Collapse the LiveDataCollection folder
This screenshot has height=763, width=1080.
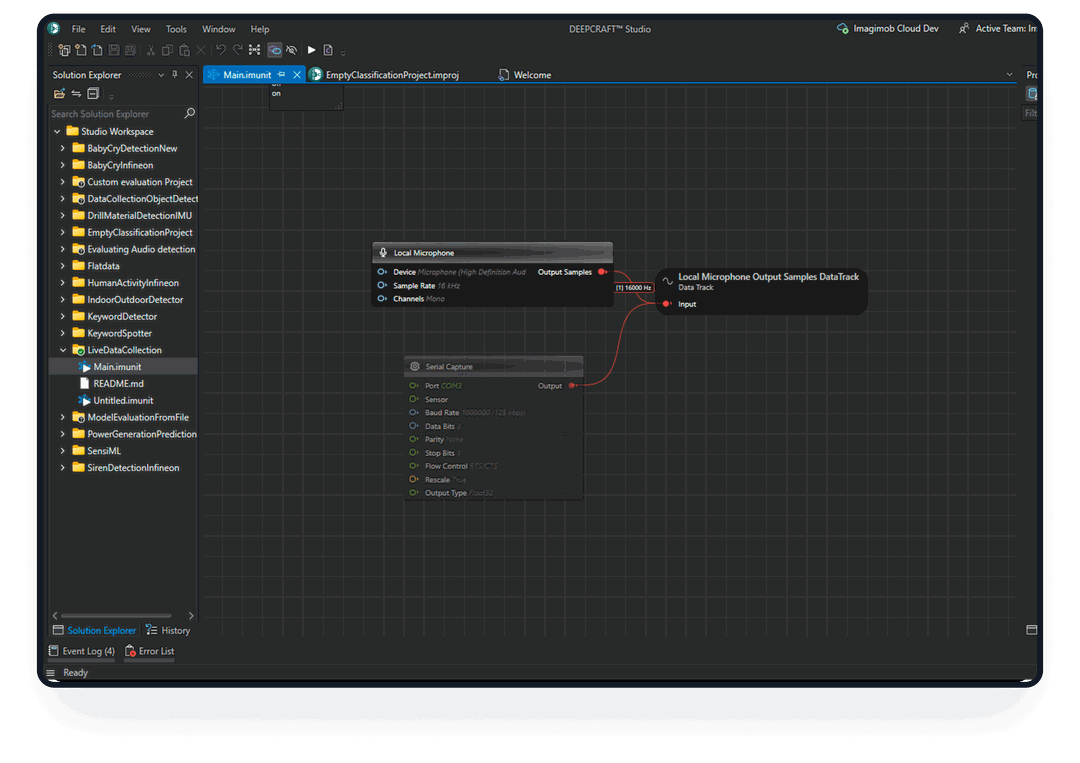pyautogui.click(x=63, y=350)
